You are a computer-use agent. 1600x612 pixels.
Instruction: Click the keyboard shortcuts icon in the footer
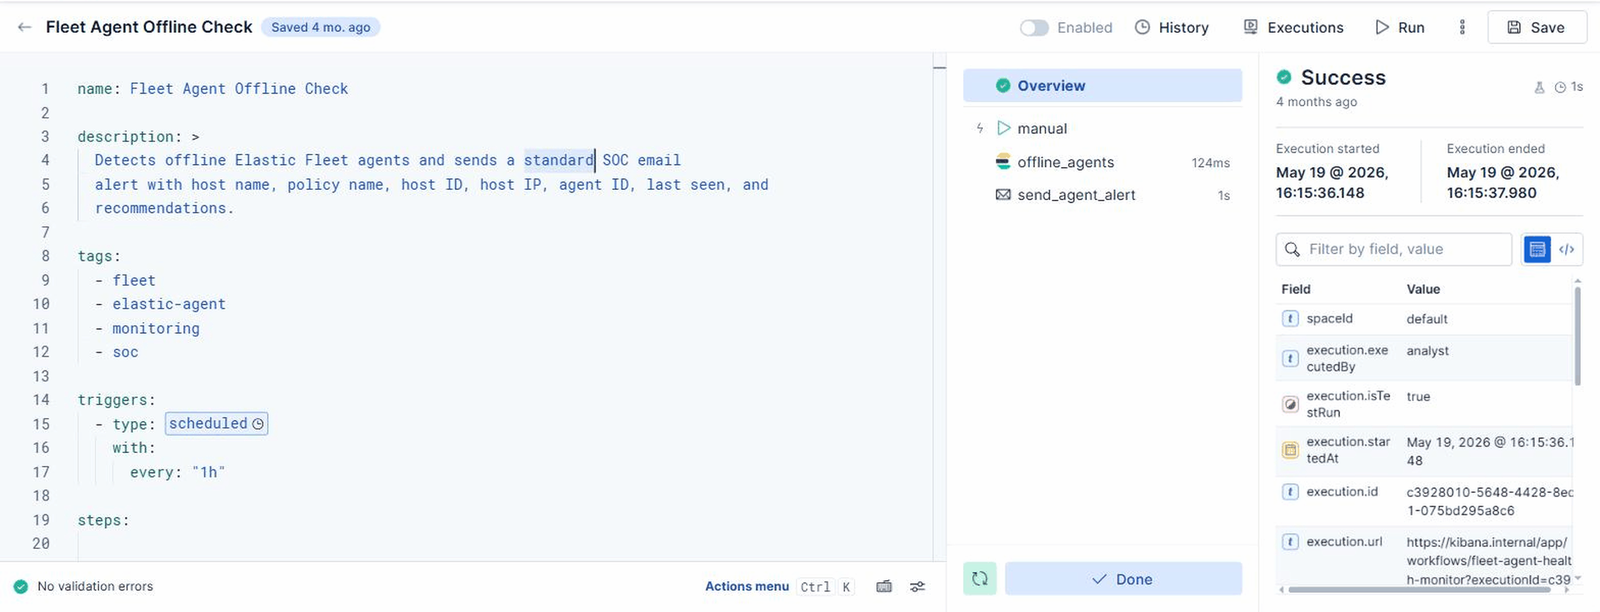884,587
